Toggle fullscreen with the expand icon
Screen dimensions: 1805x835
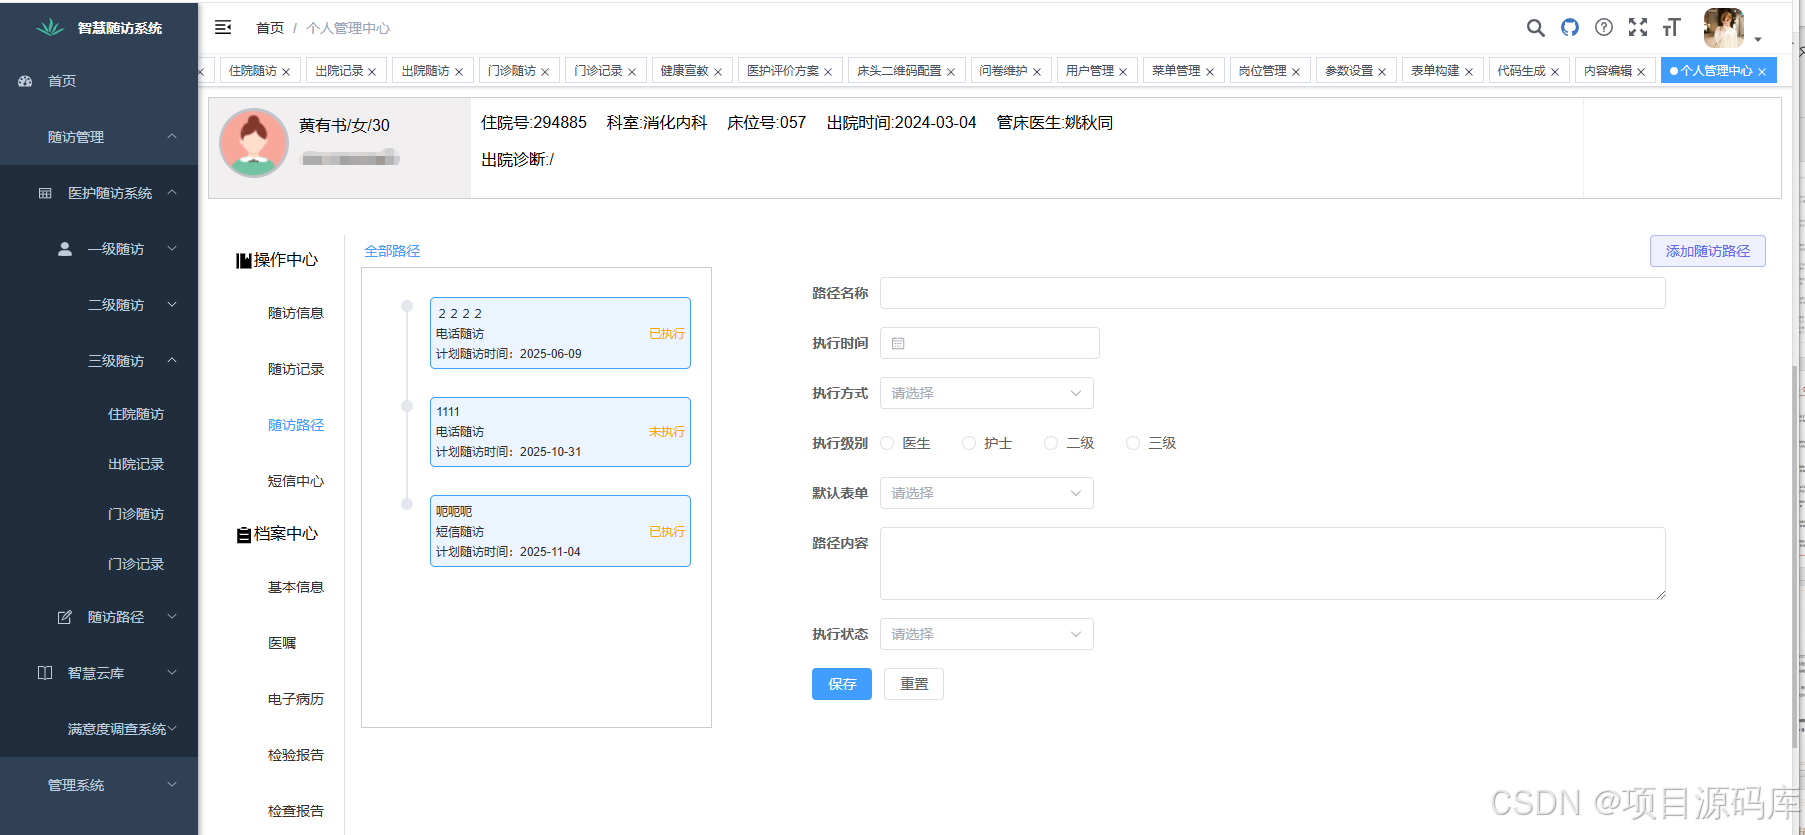click(1638, 27)
